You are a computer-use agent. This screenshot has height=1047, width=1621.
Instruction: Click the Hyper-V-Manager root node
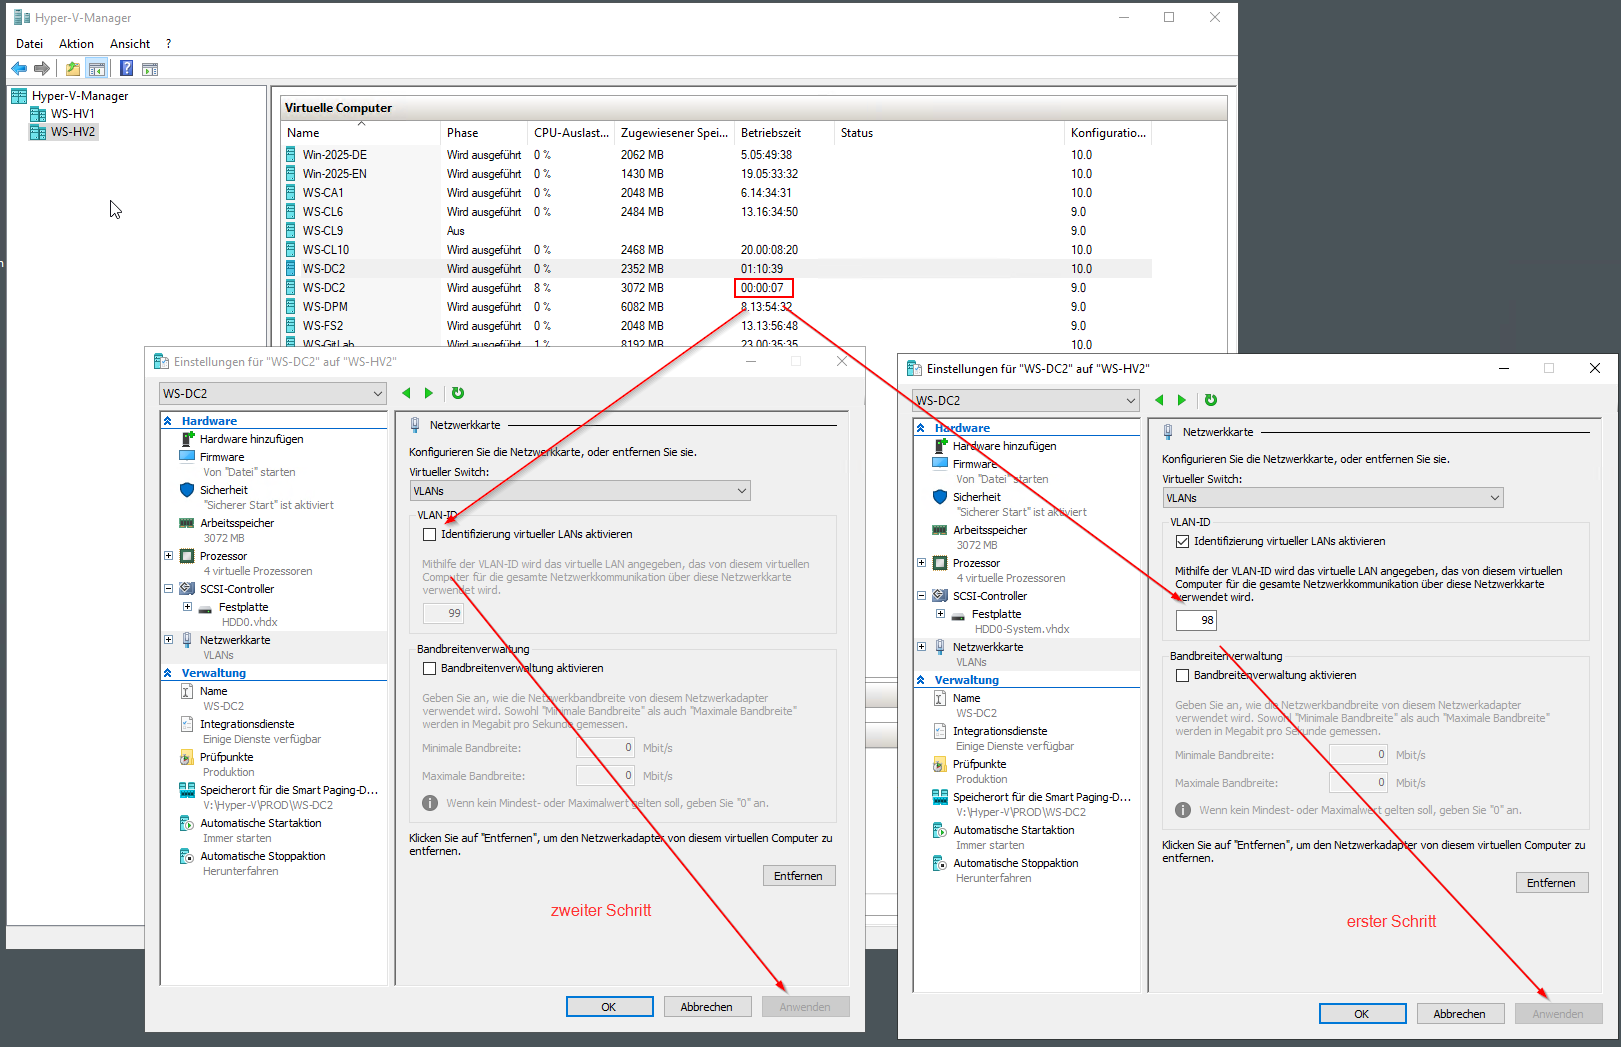click(70, 96)
